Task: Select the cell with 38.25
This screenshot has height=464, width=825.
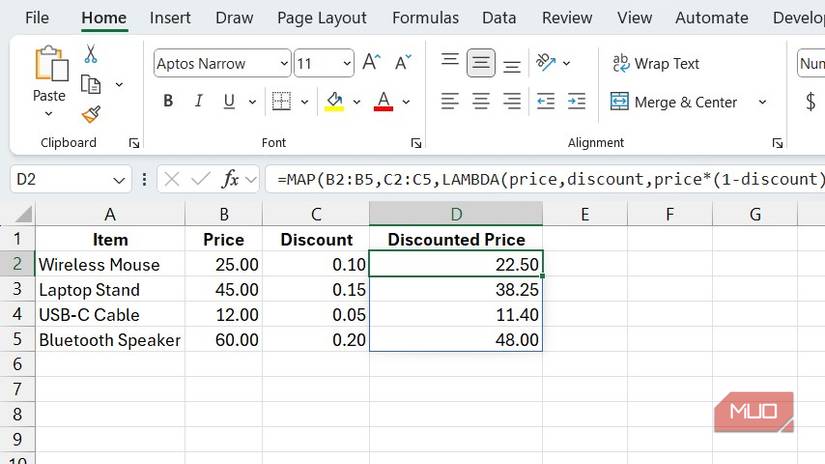Action: (x=456, y=289)
